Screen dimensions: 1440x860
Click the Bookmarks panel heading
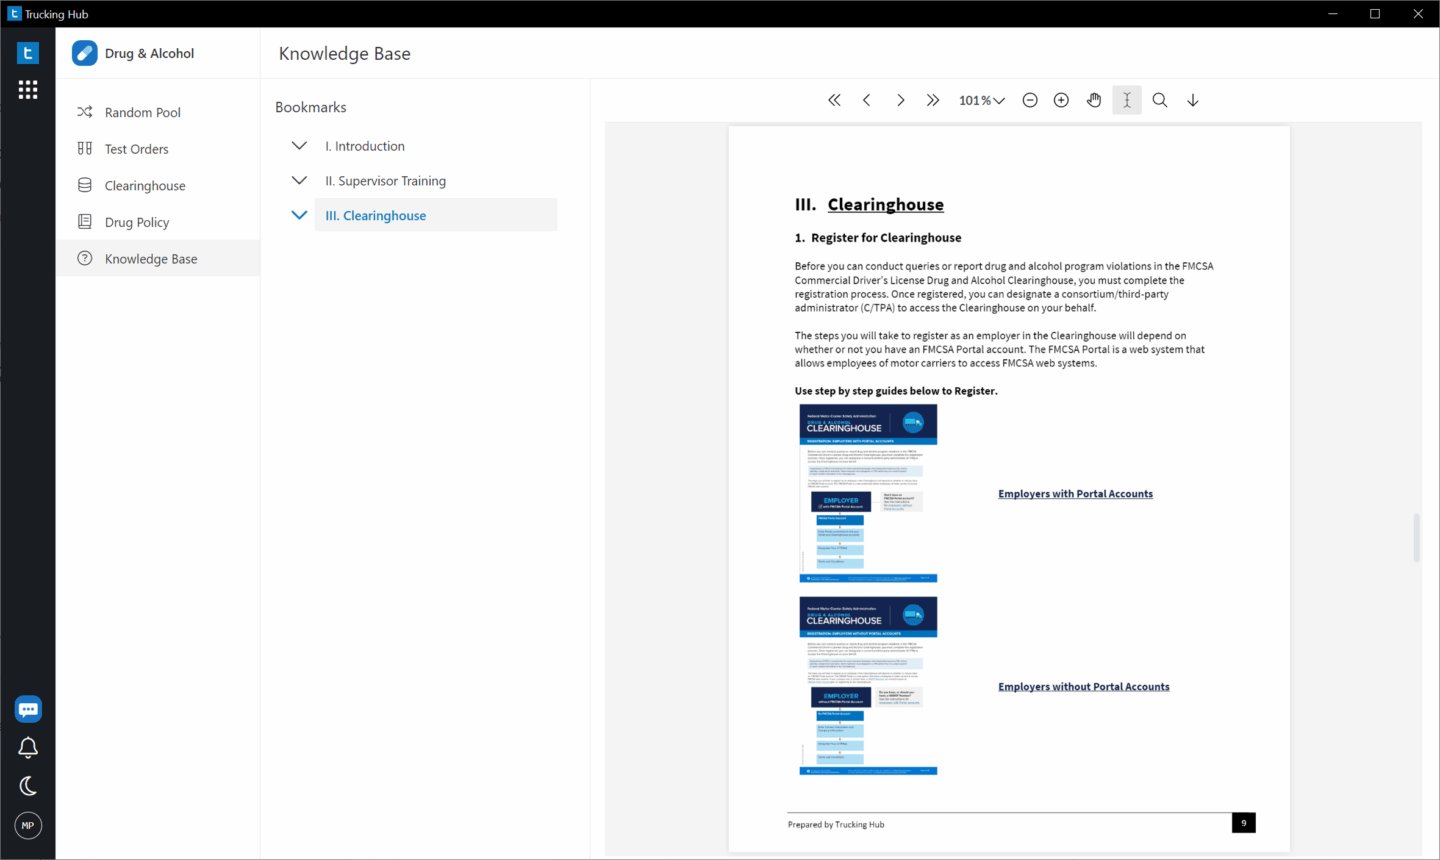[311, 107]
